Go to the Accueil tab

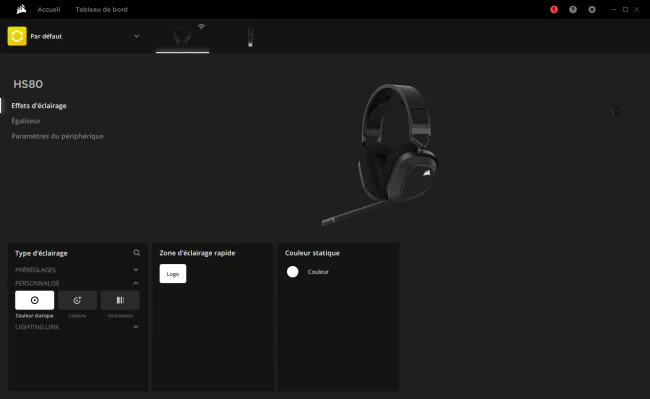(49, 9)
